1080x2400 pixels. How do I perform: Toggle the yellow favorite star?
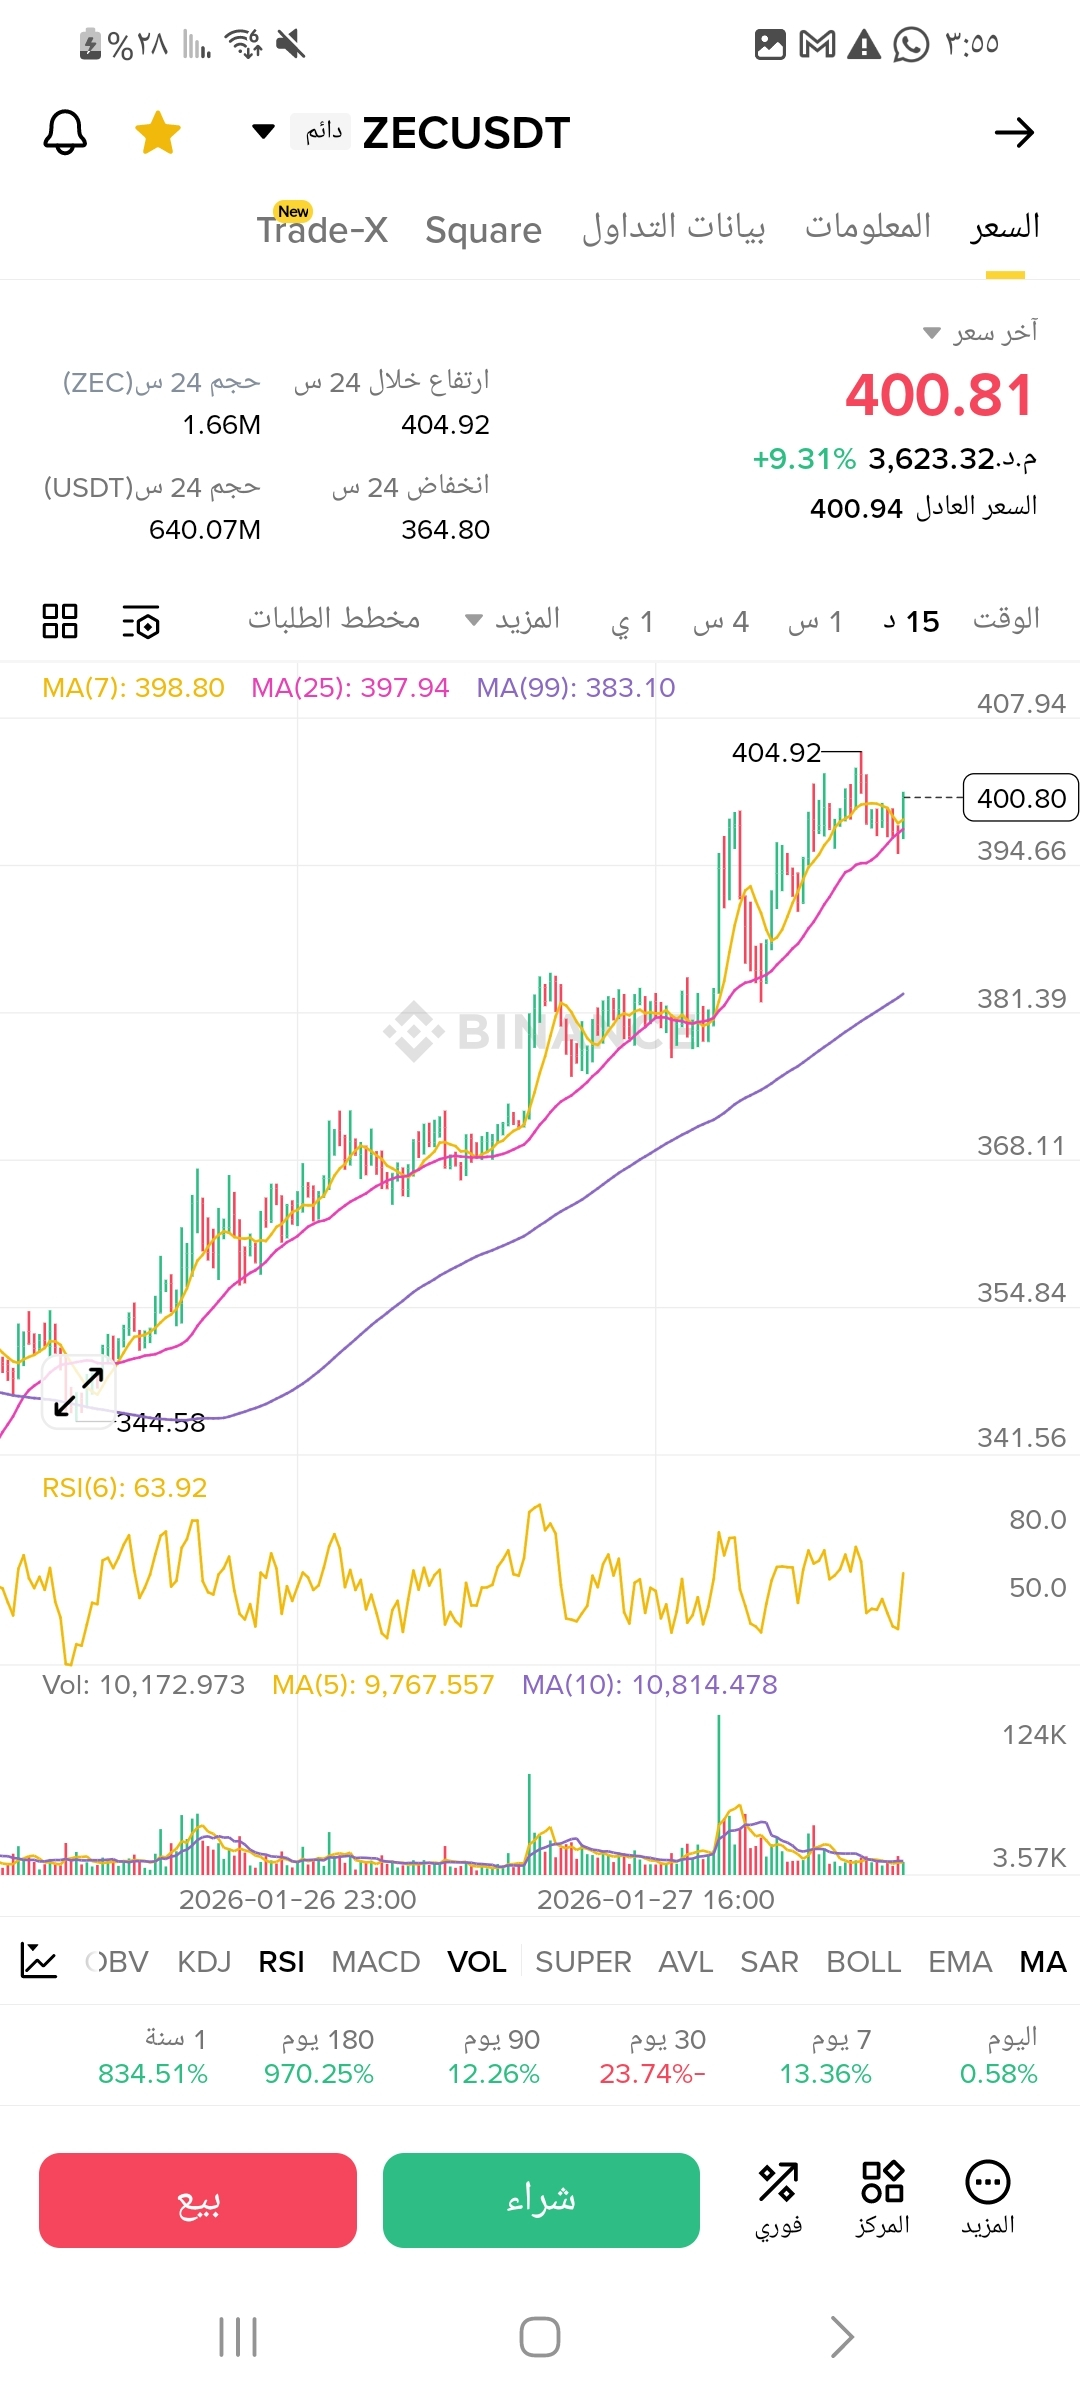point(158,132)
